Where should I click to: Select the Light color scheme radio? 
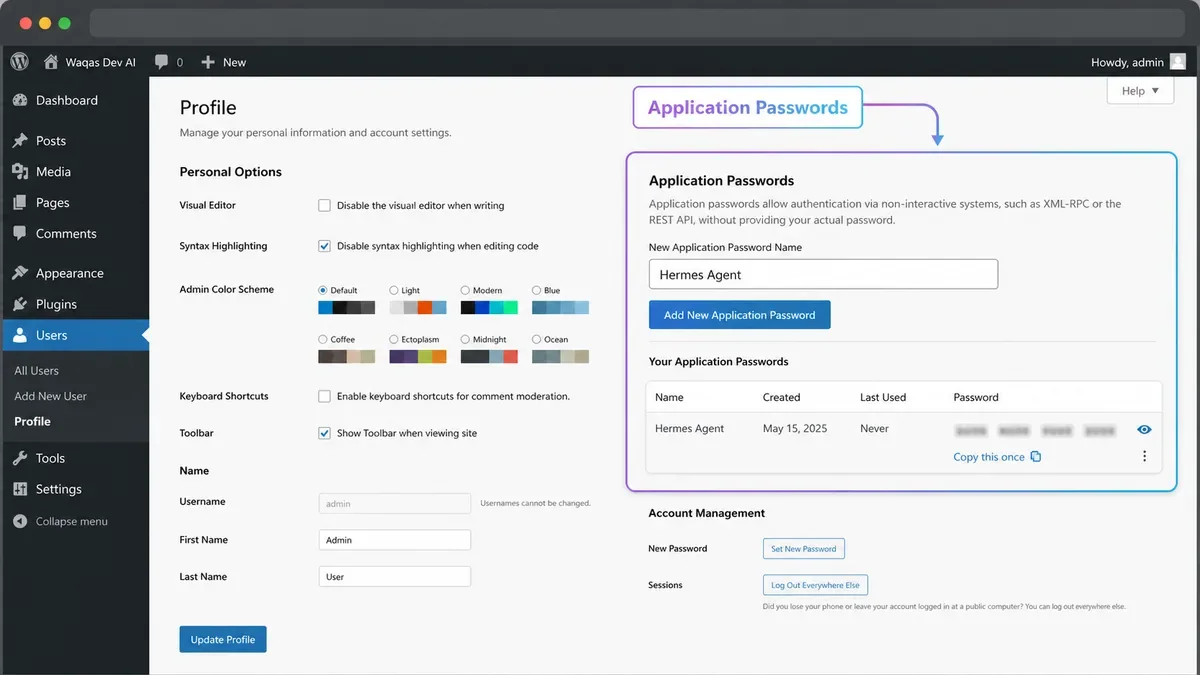[x=394, y=290]
